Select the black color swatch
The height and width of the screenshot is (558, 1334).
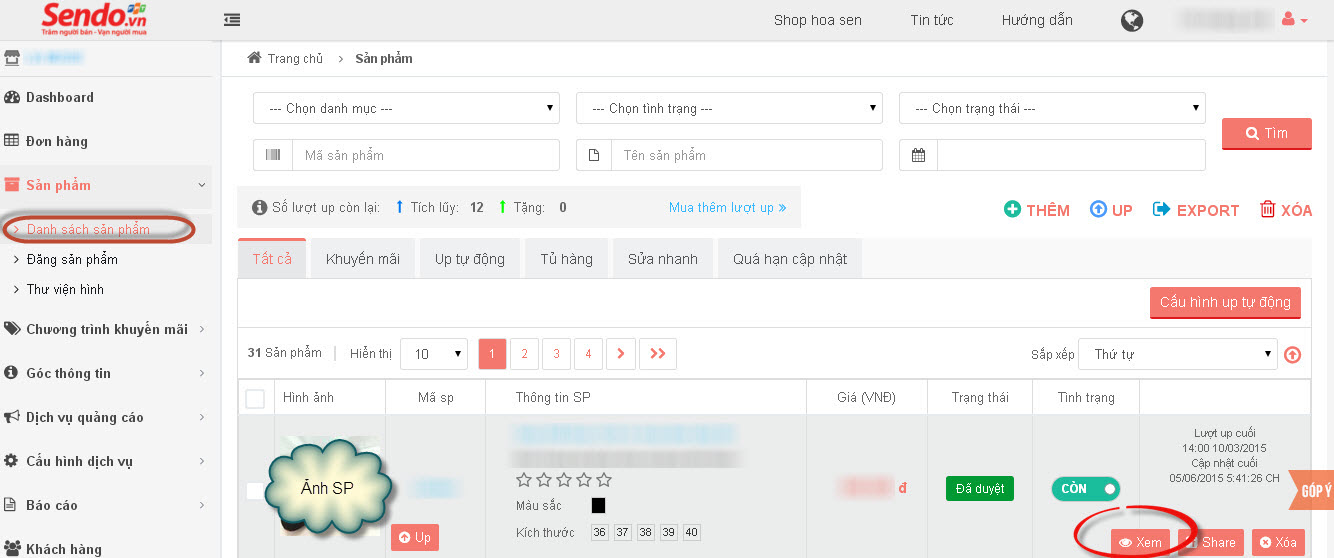pyautogui.click(x=598, y=506)
